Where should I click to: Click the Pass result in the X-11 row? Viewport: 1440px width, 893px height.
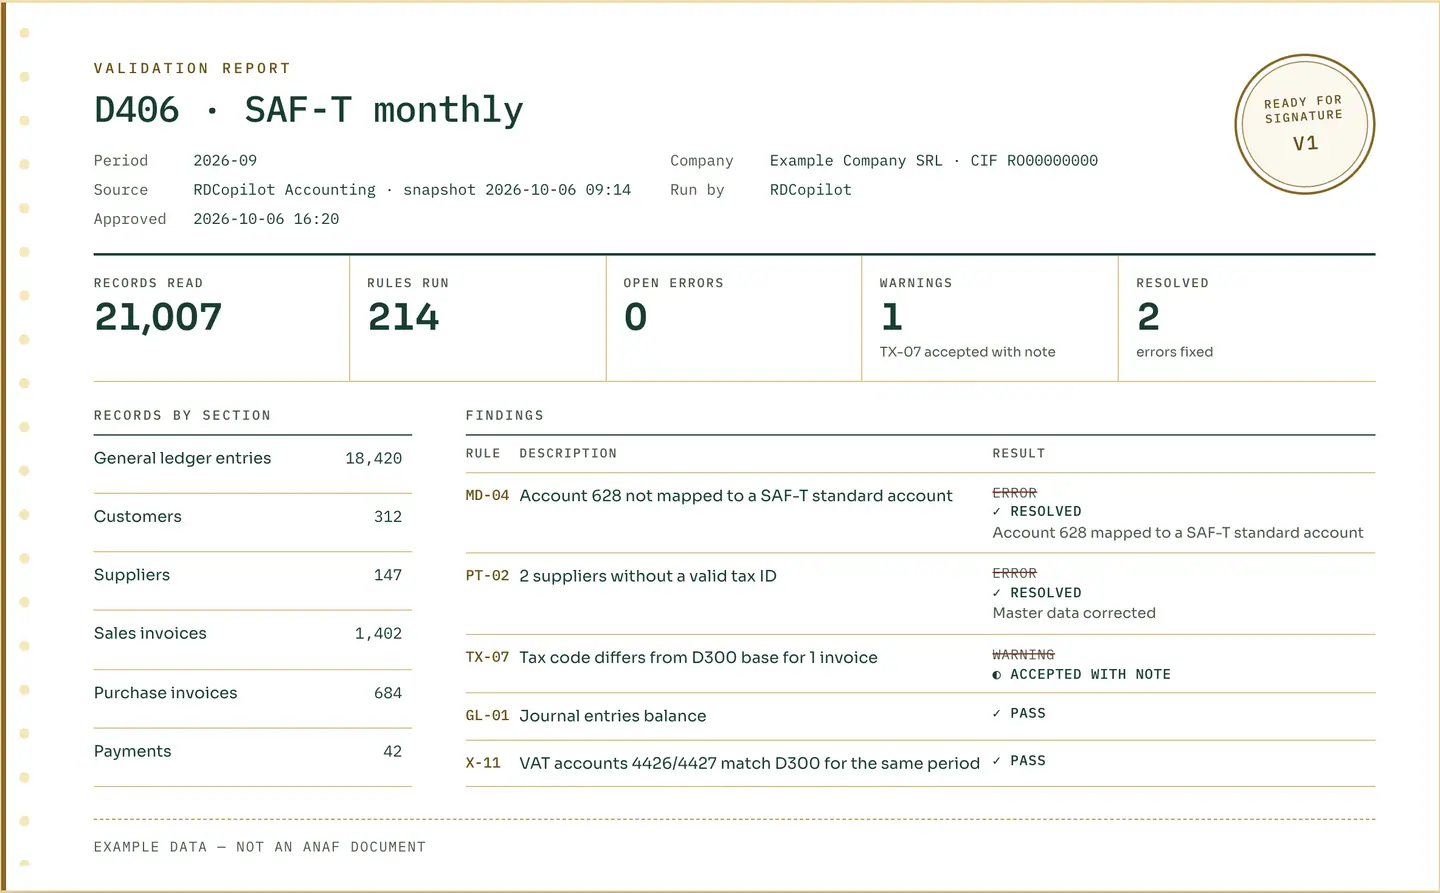[1019, 761]
